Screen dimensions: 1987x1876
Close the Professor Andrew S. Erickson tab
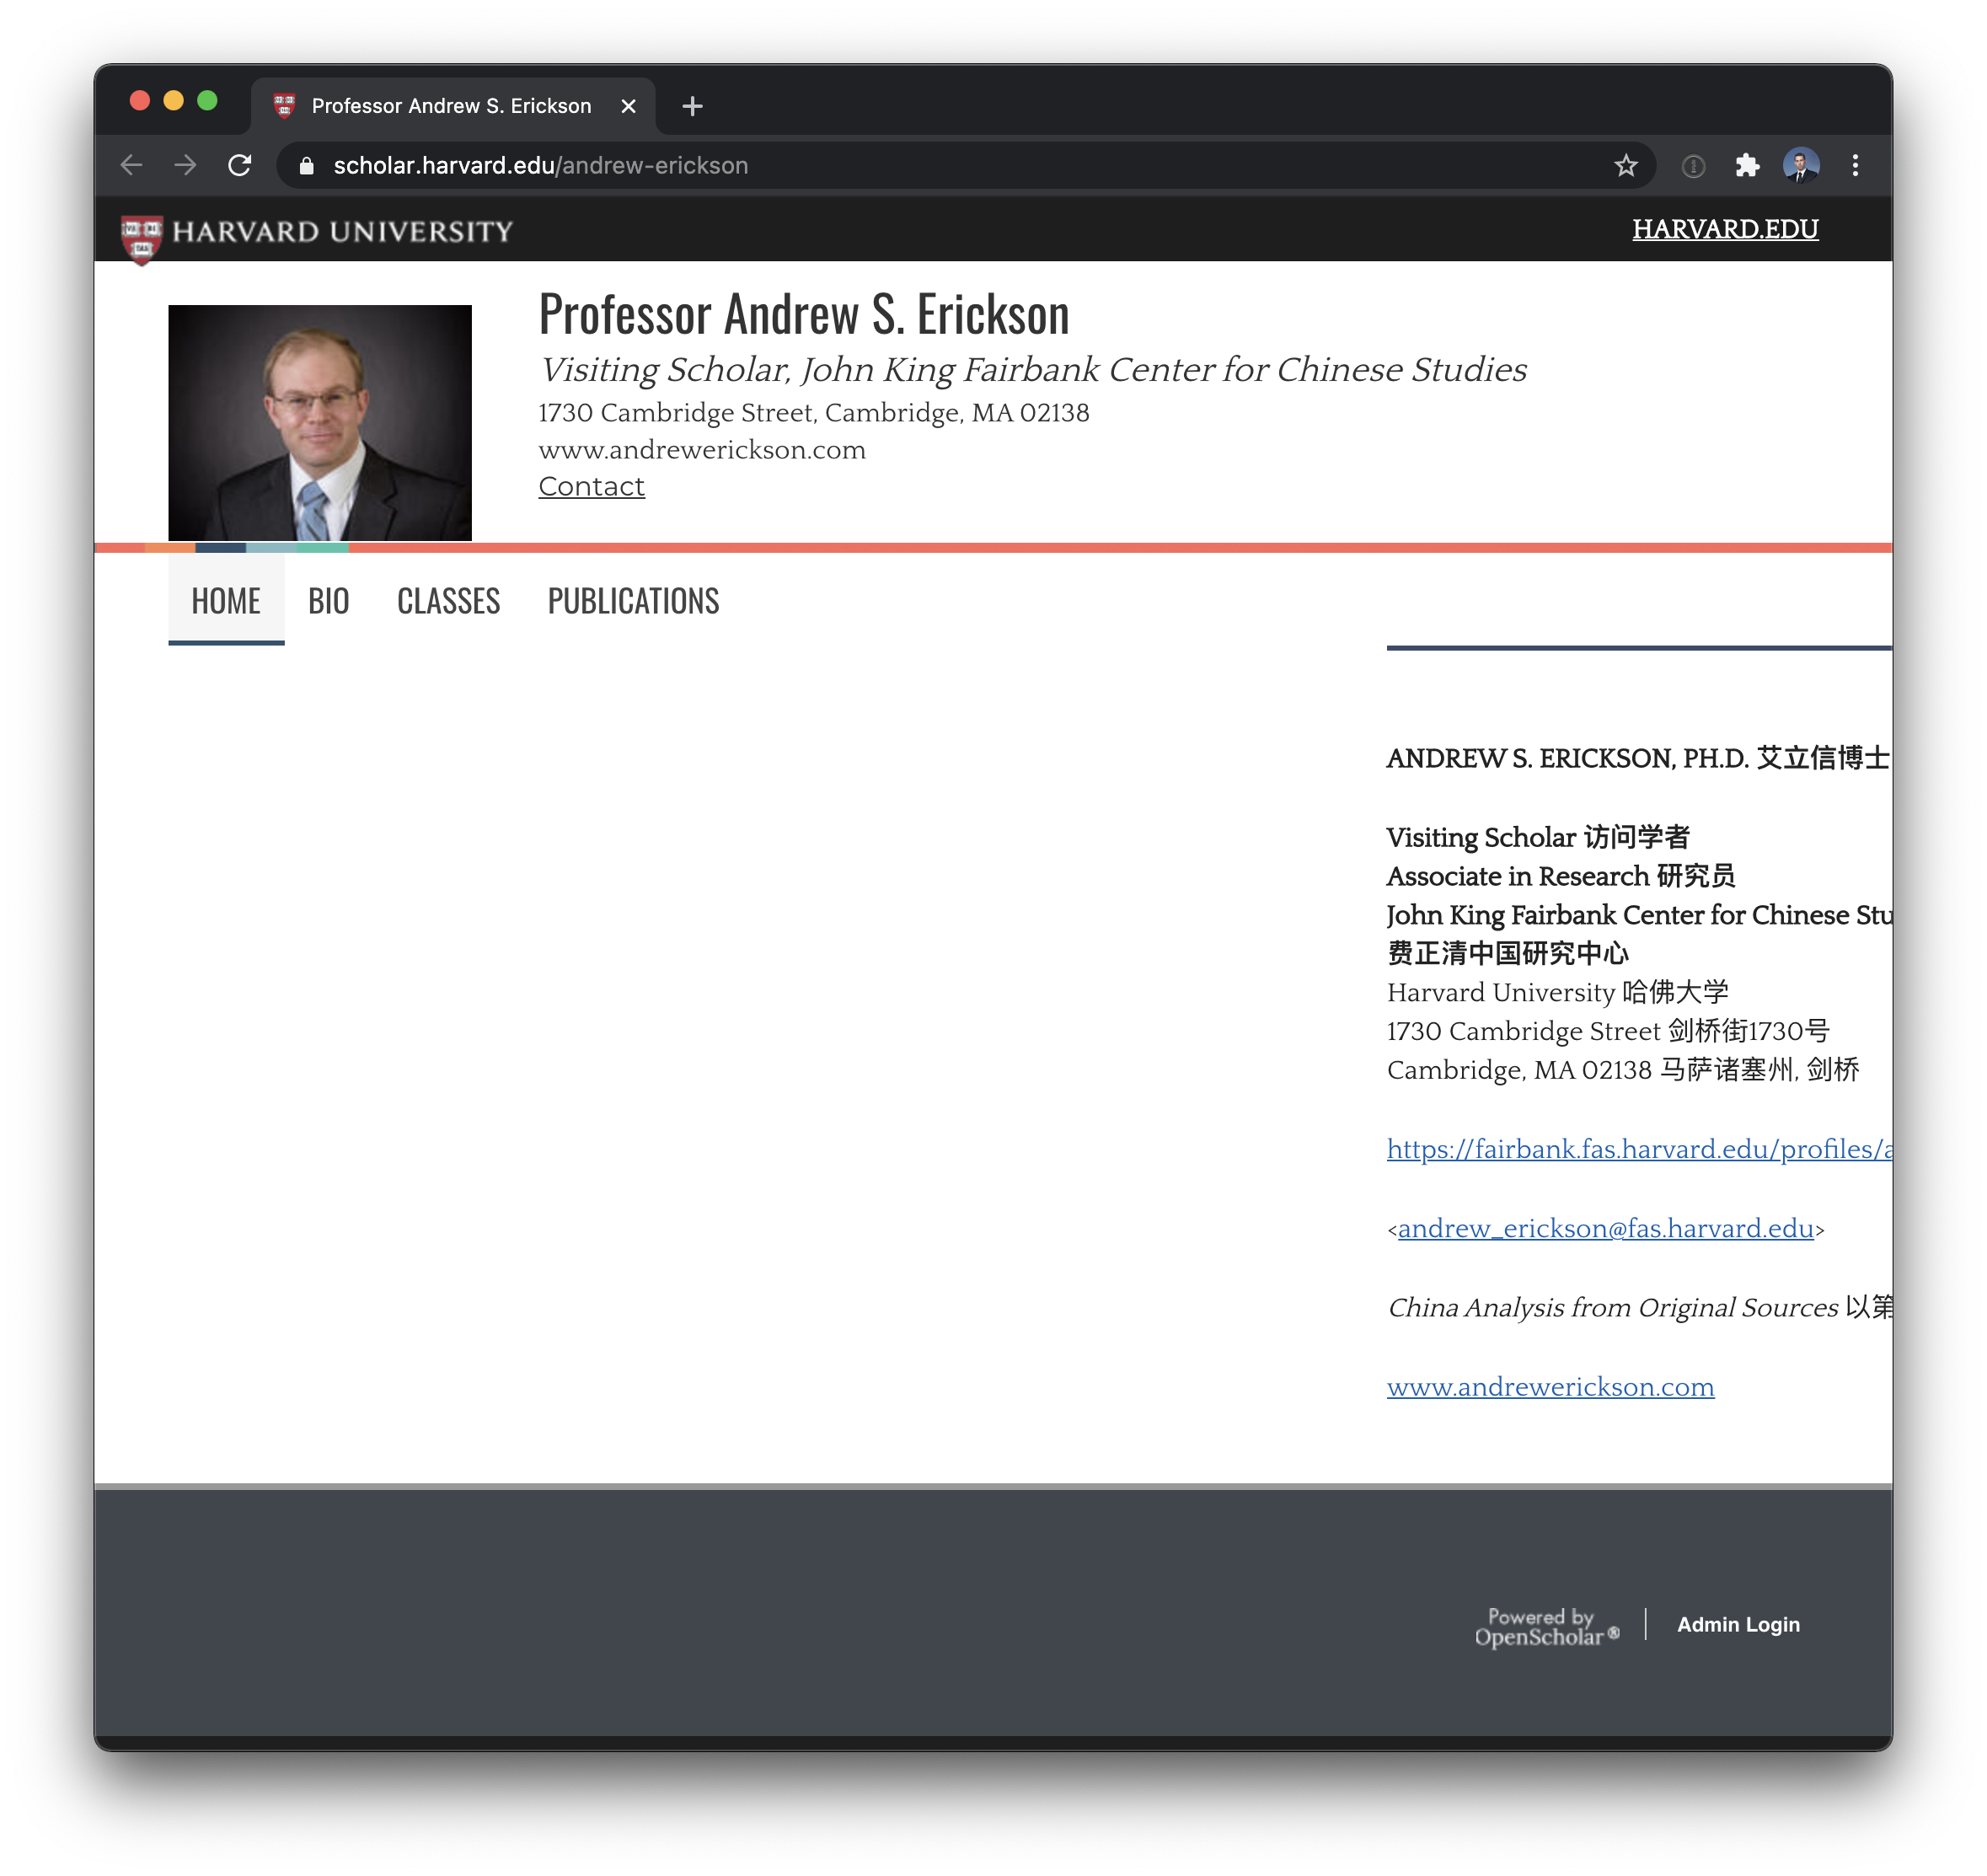point(628,106)
